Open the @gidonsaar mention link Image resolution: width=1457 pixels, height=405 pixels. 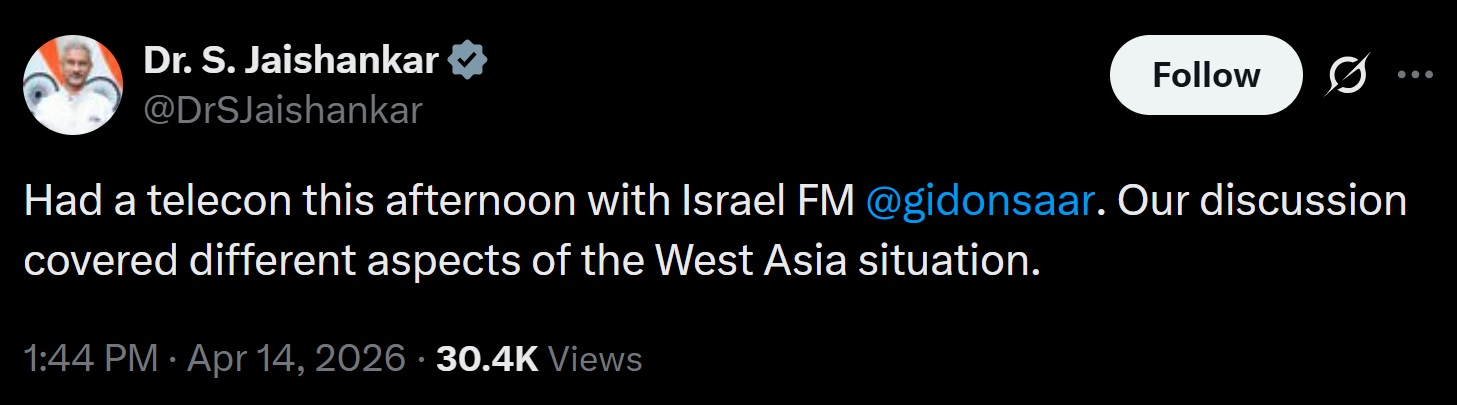pos(976,203)
